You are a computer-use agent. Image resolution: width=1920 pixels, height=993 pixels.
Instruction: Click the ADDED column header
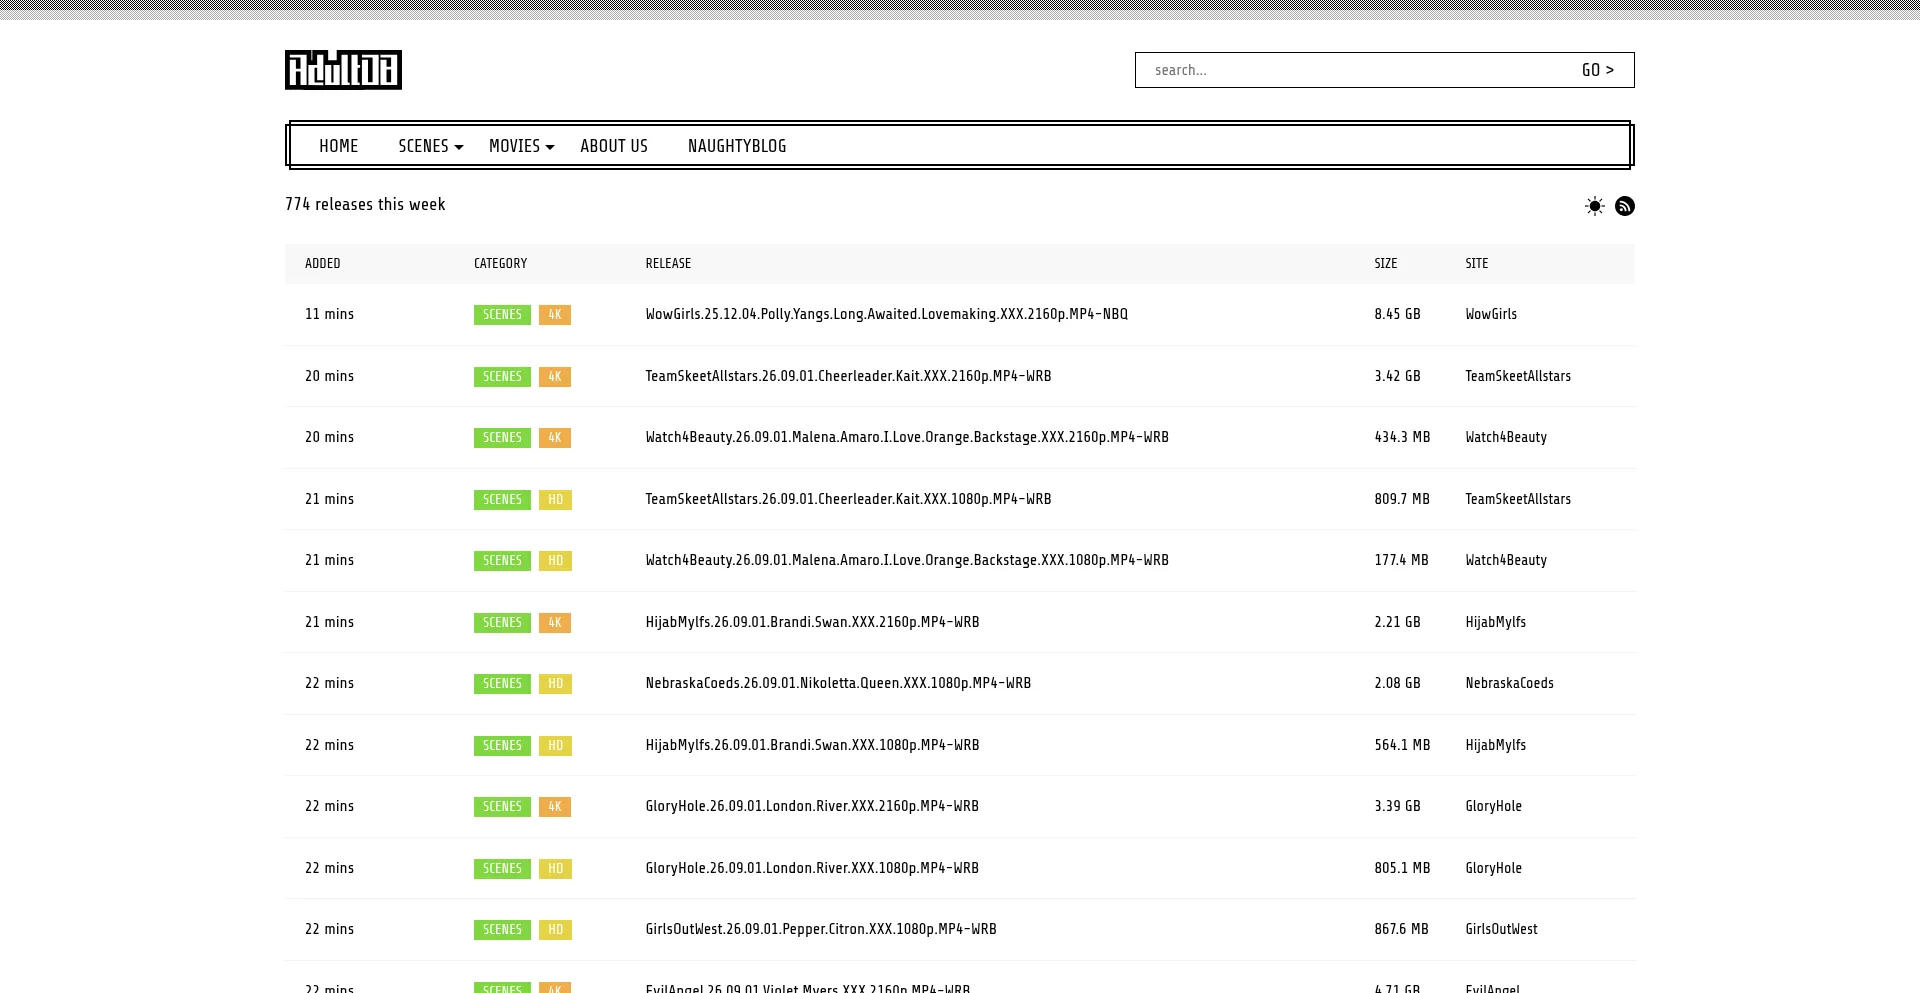coord(323,264)
